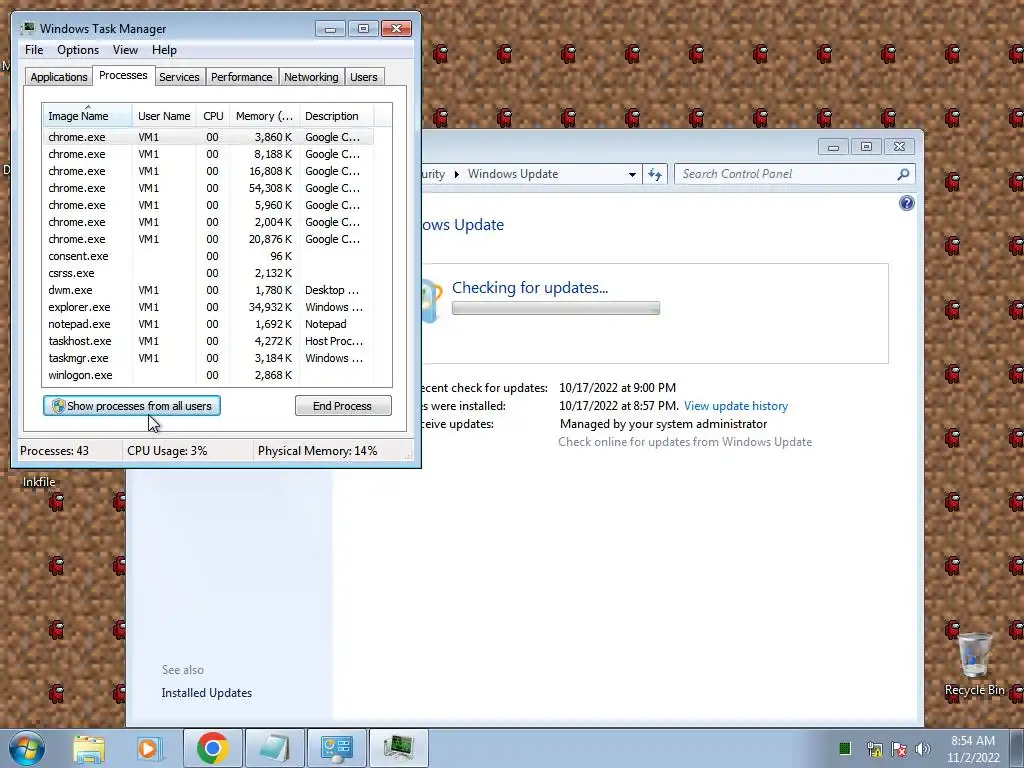Open the File menu in Task Manager
This screenshot has height=768, width=1024.
[x=34, y=50]
